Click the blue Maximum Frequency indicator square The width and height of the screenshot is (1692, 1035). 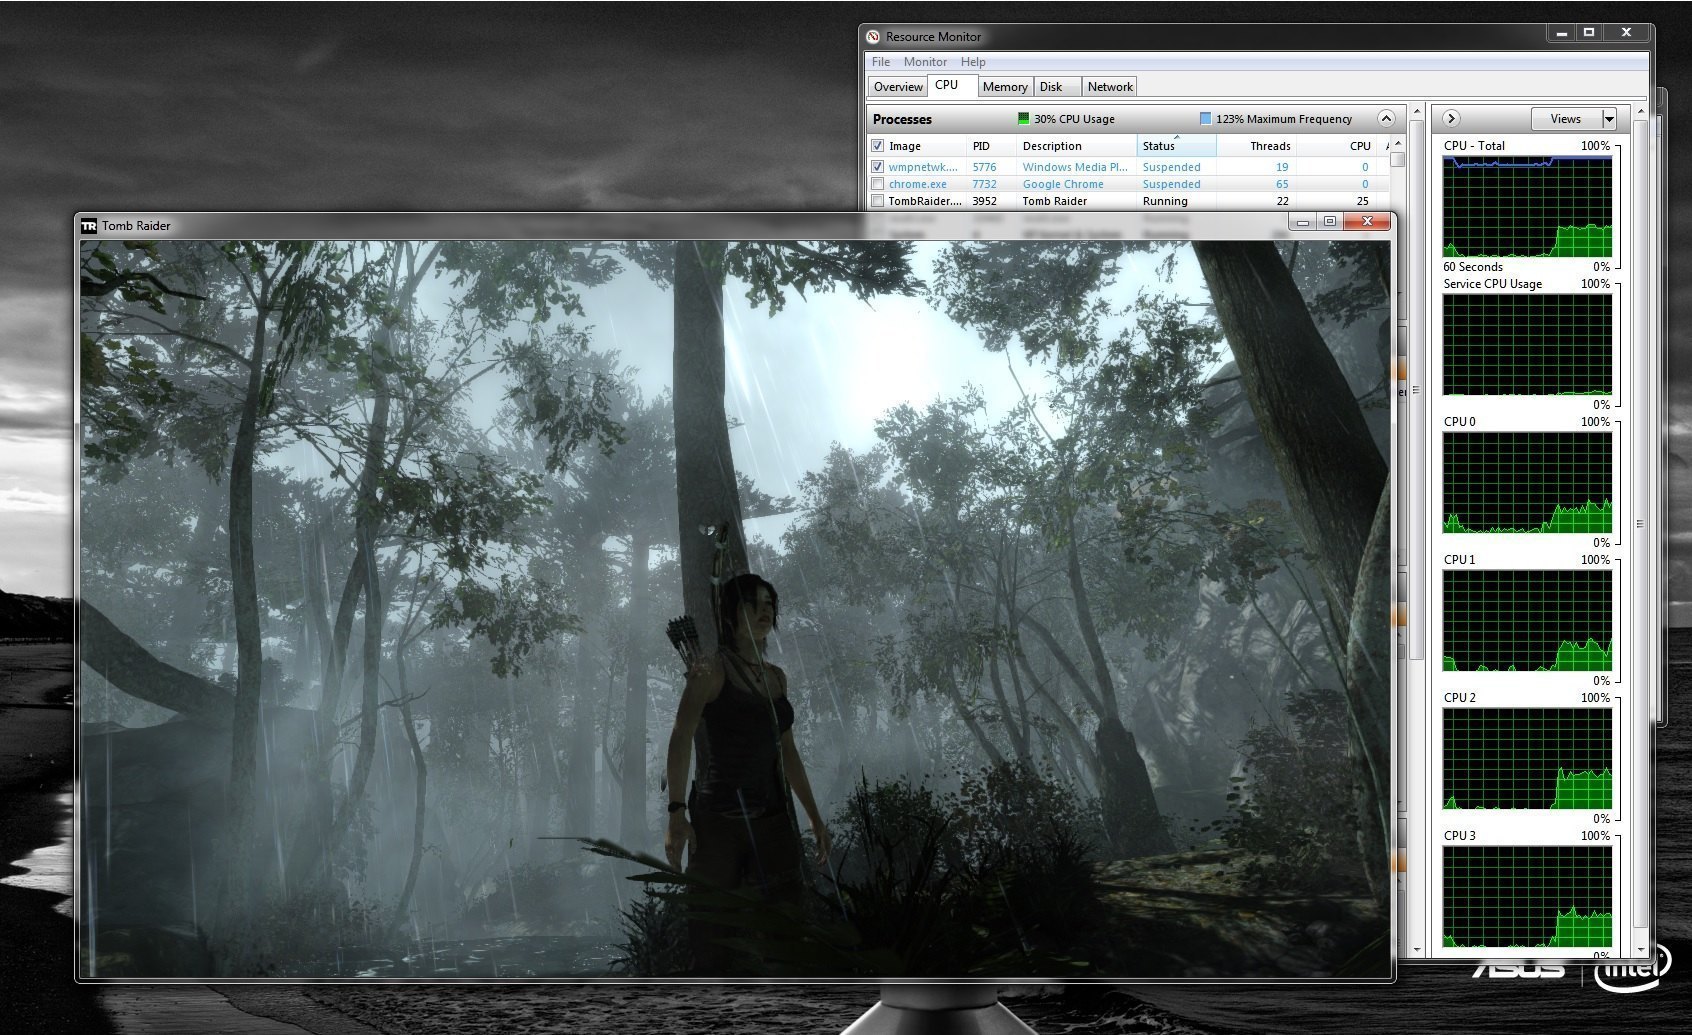point(1205,119)
